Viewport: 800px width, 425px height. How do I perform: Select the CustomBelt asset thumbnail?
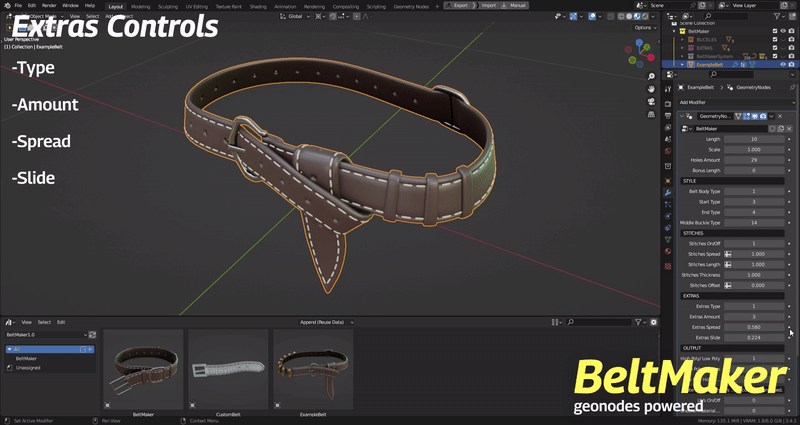tap(228, 369)
